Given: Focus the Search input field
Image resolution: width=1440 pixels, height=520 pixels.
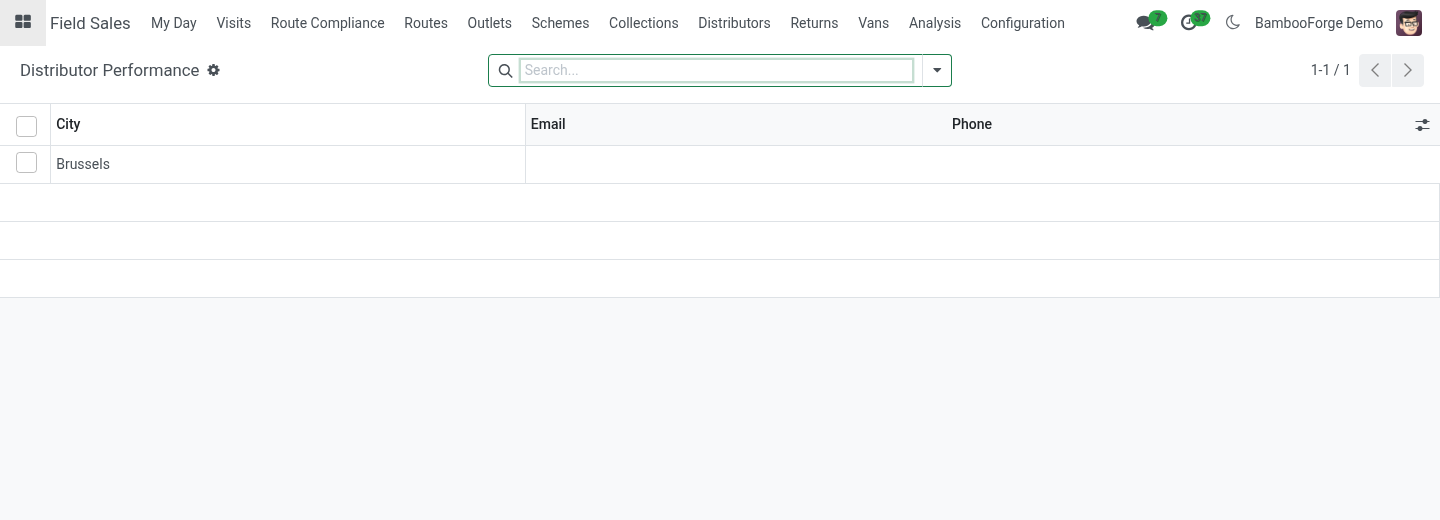Looking at the screenshot, I should pyautogui.click(x=716, y=70).
